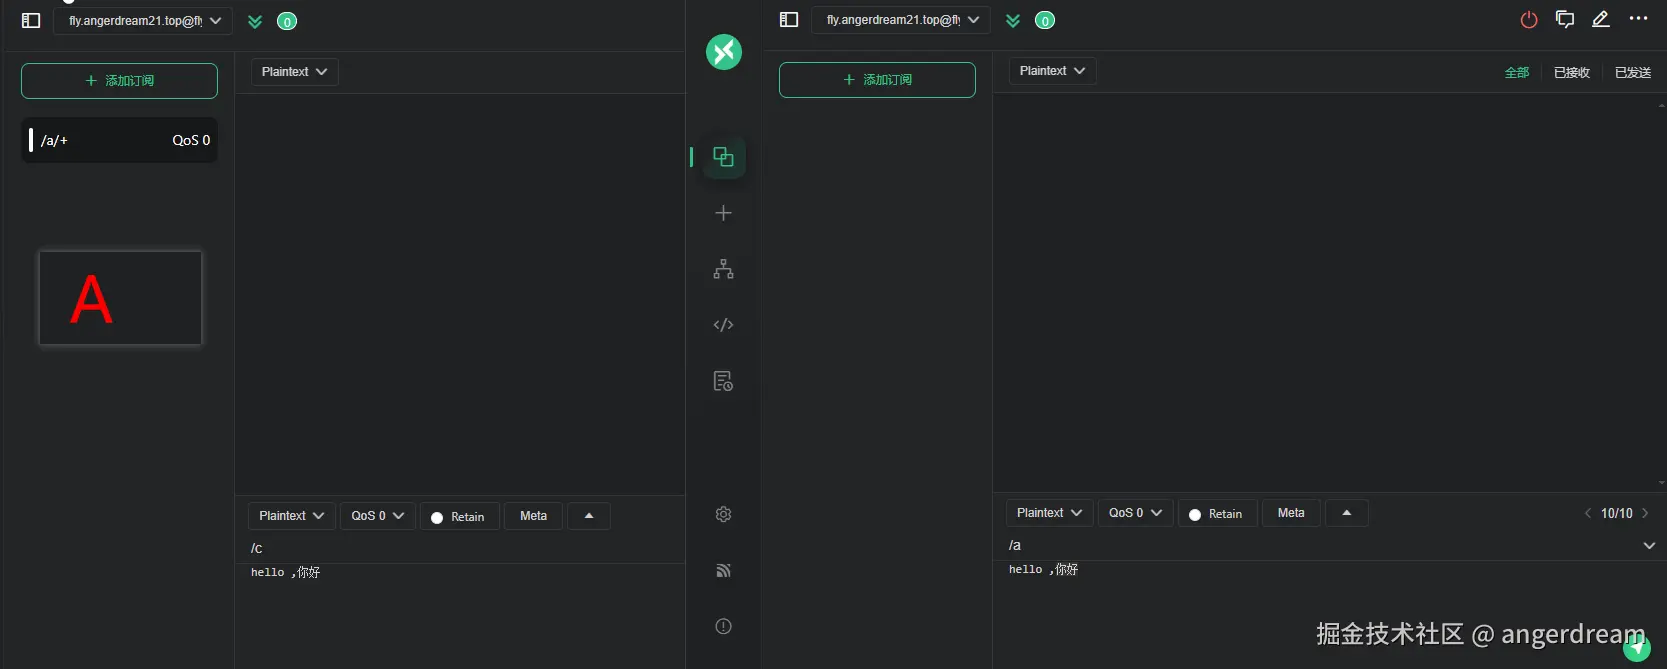Screen dimensions: 1667x669
Task: Click the plus icon for new connection
Action: click(723, 213)
